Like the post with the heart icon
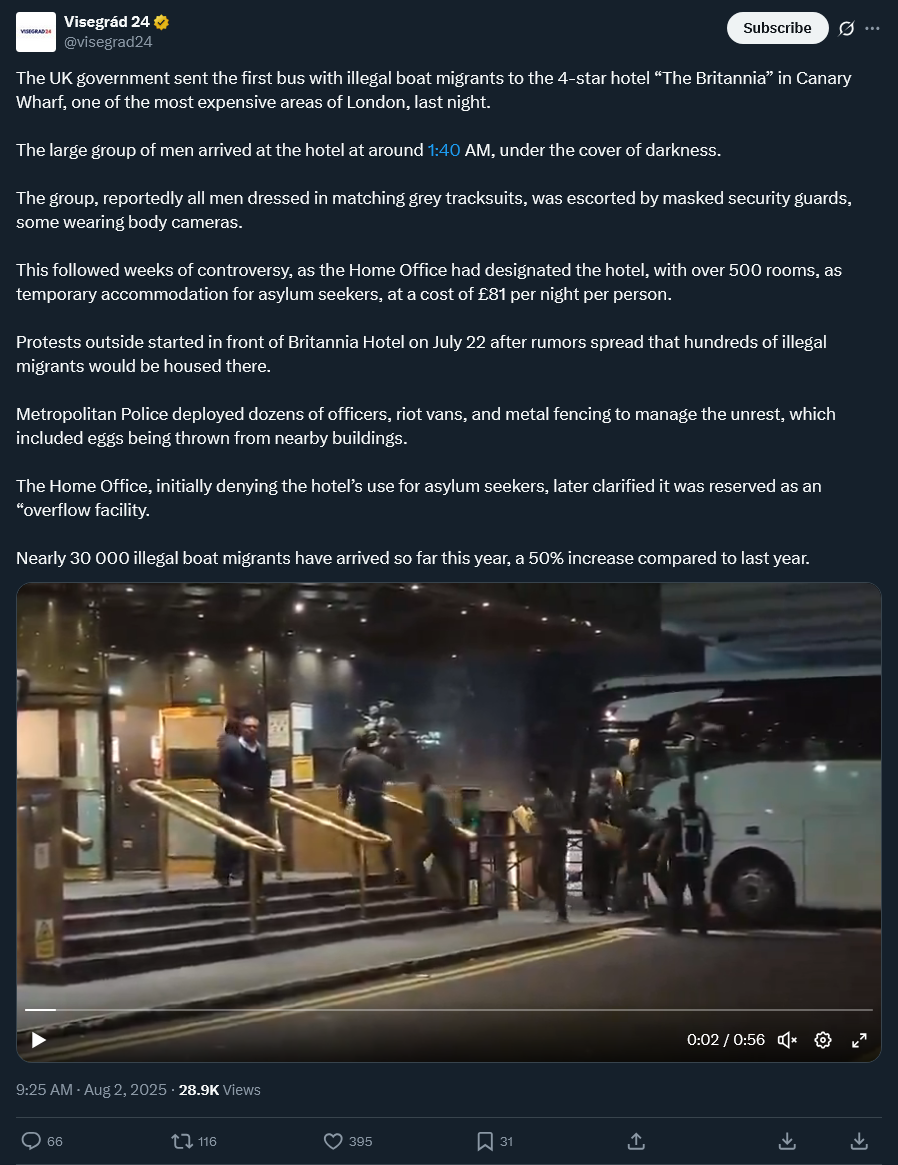The image size is (898, 1165). point(334,1140)
